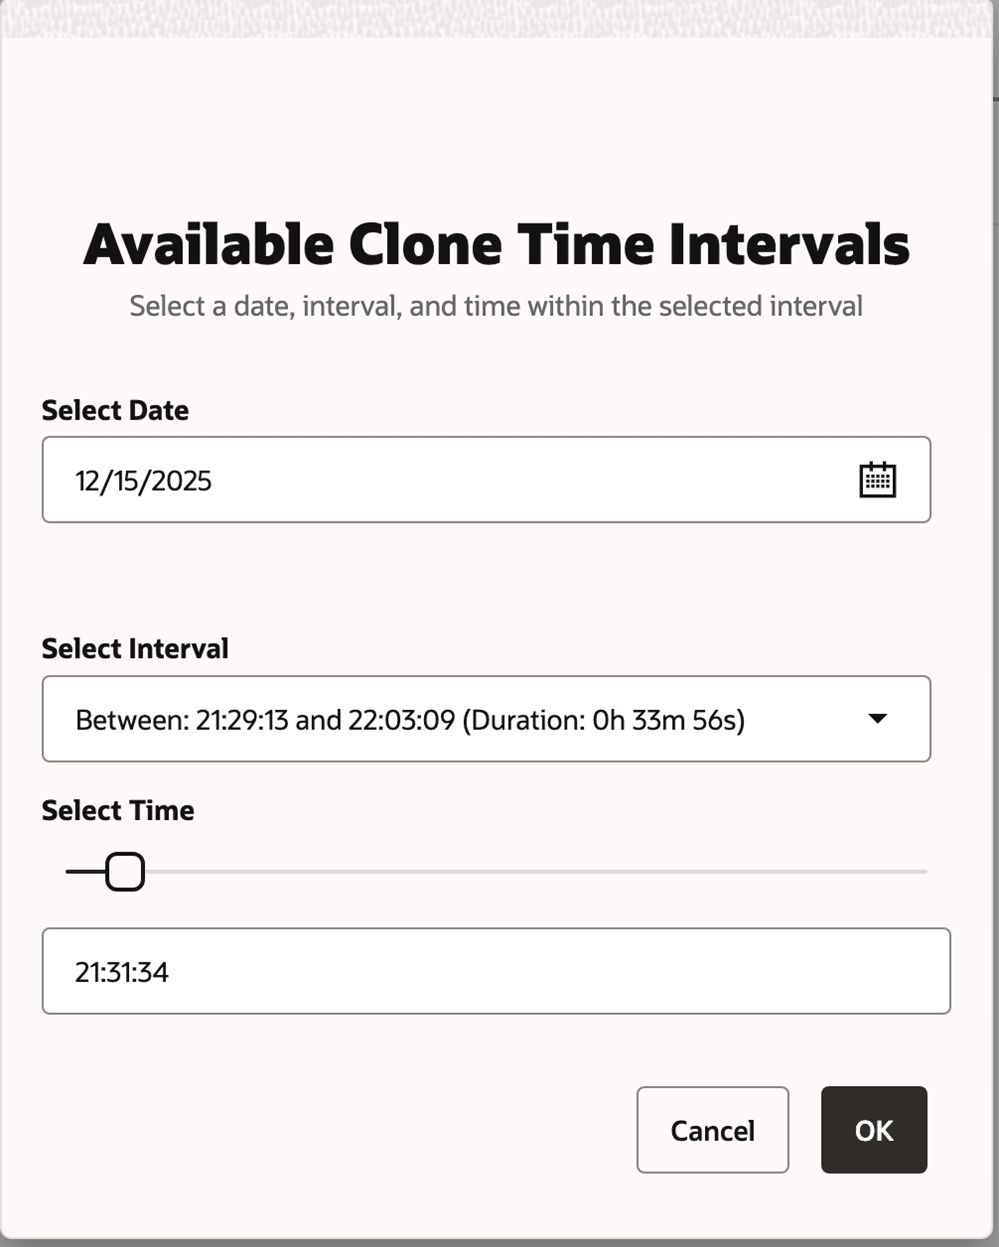
Task: Click the Available Clone Time Intervals heading
Action: tap(498, 242)
